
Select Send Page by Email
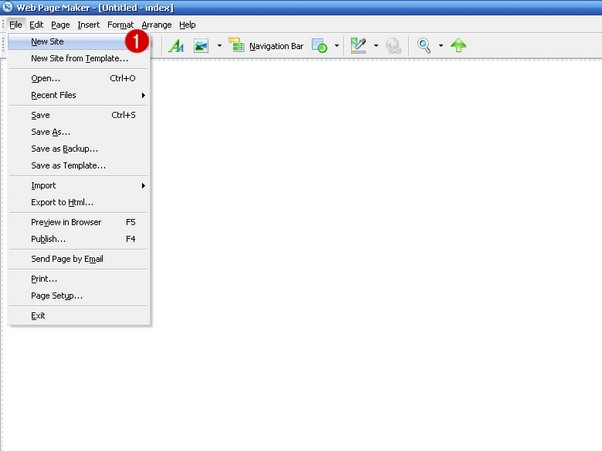click(79, 259)
